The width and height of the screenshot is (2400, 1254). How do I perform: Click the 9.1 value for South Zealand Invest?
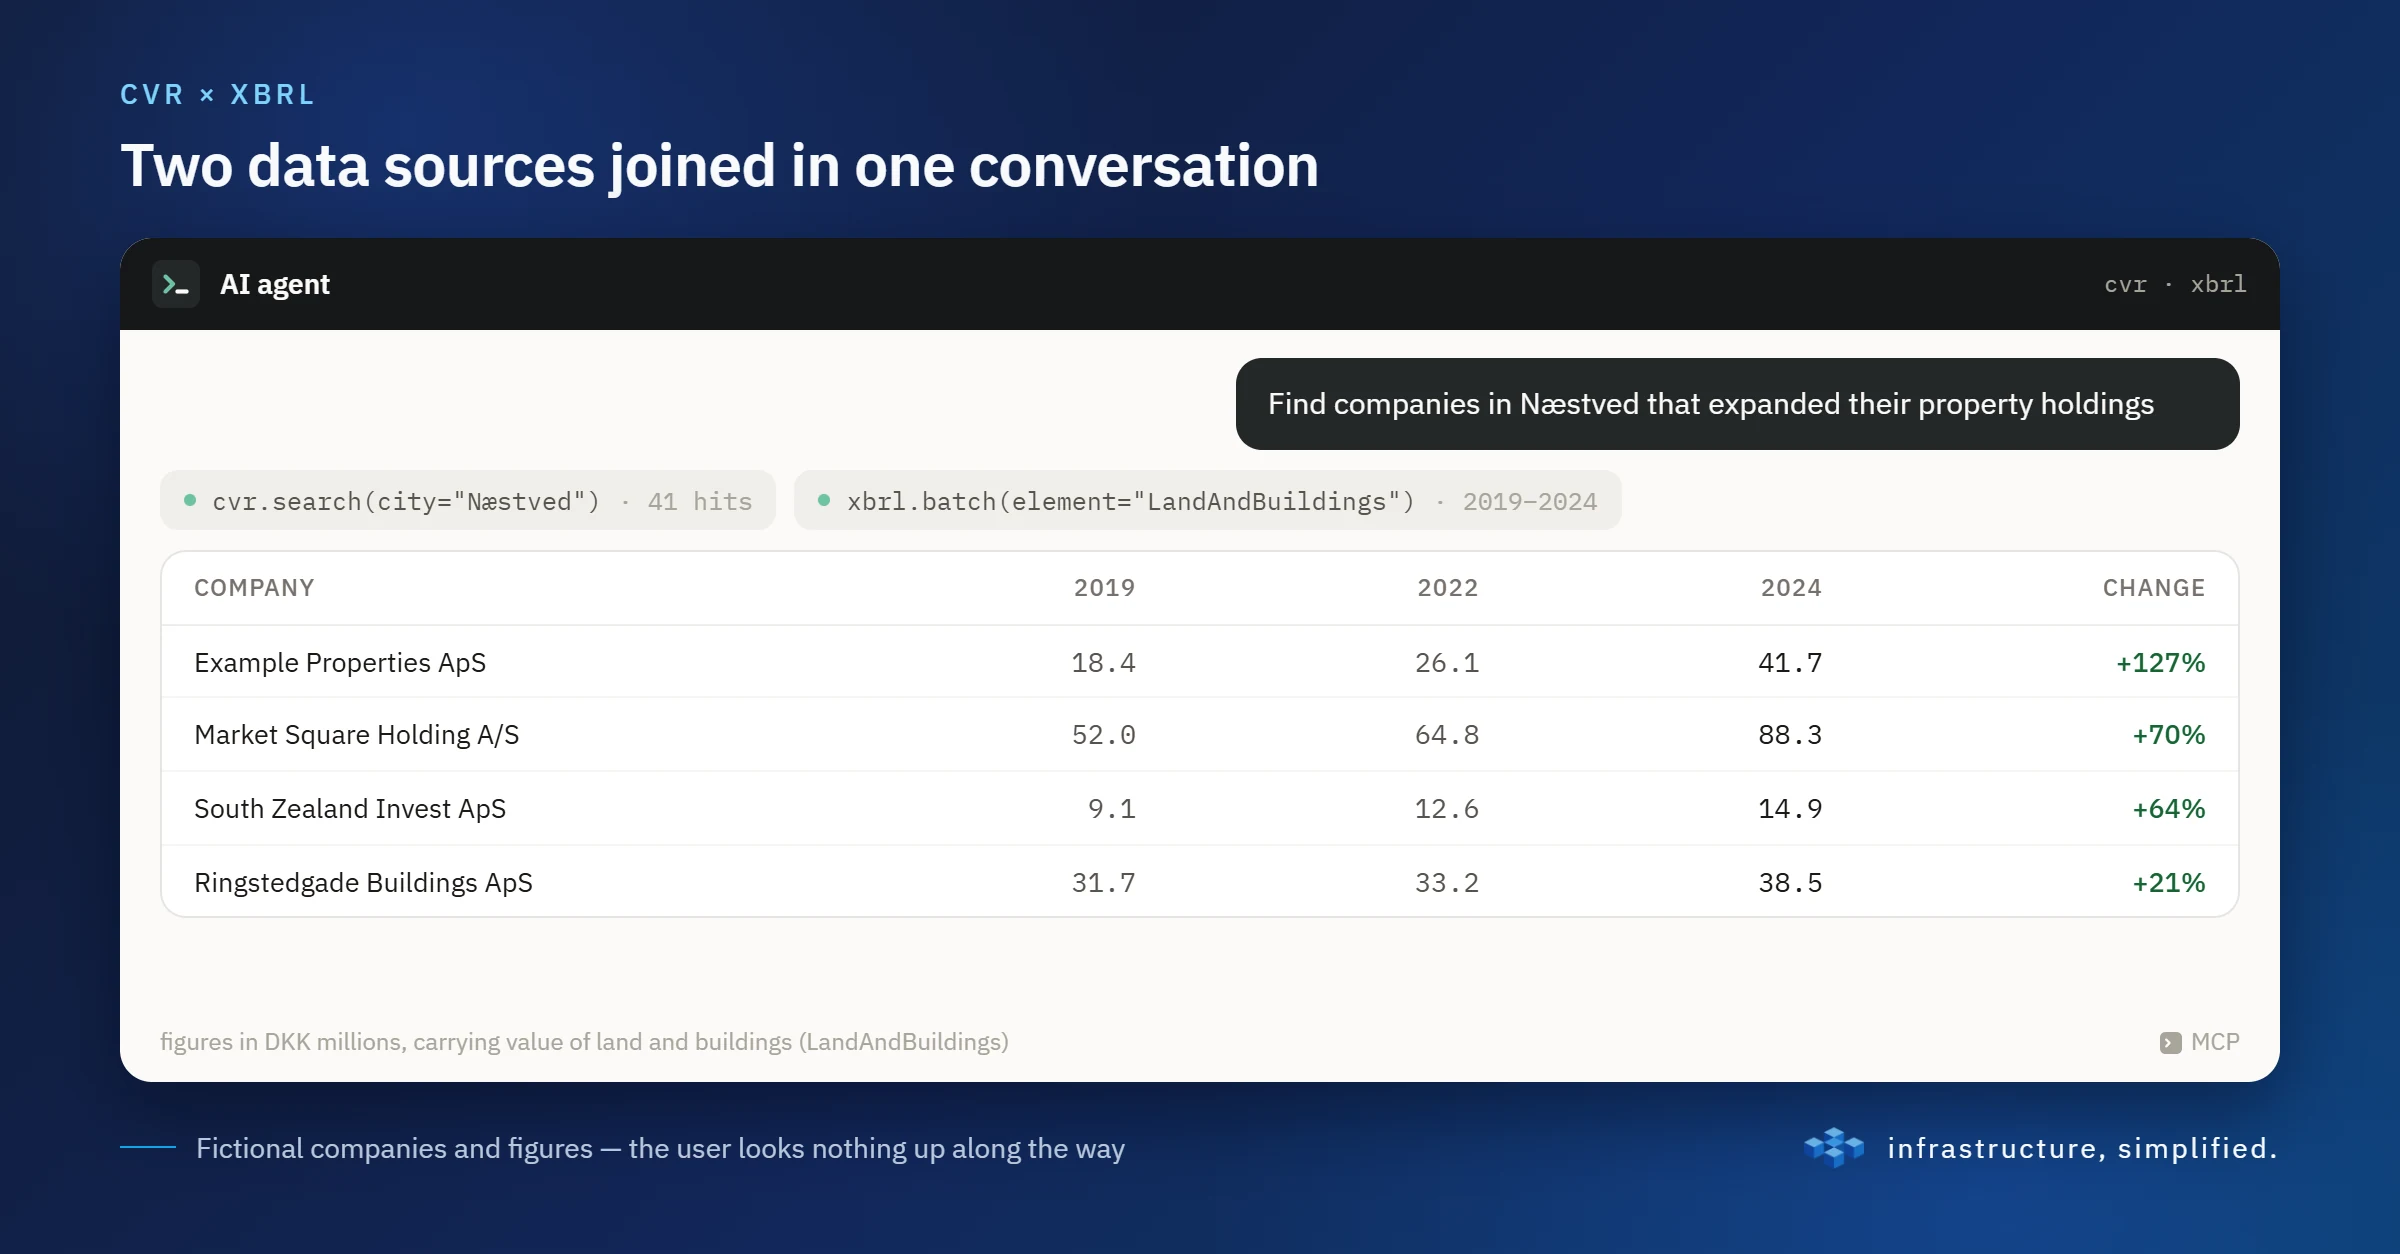(1111, 809)
